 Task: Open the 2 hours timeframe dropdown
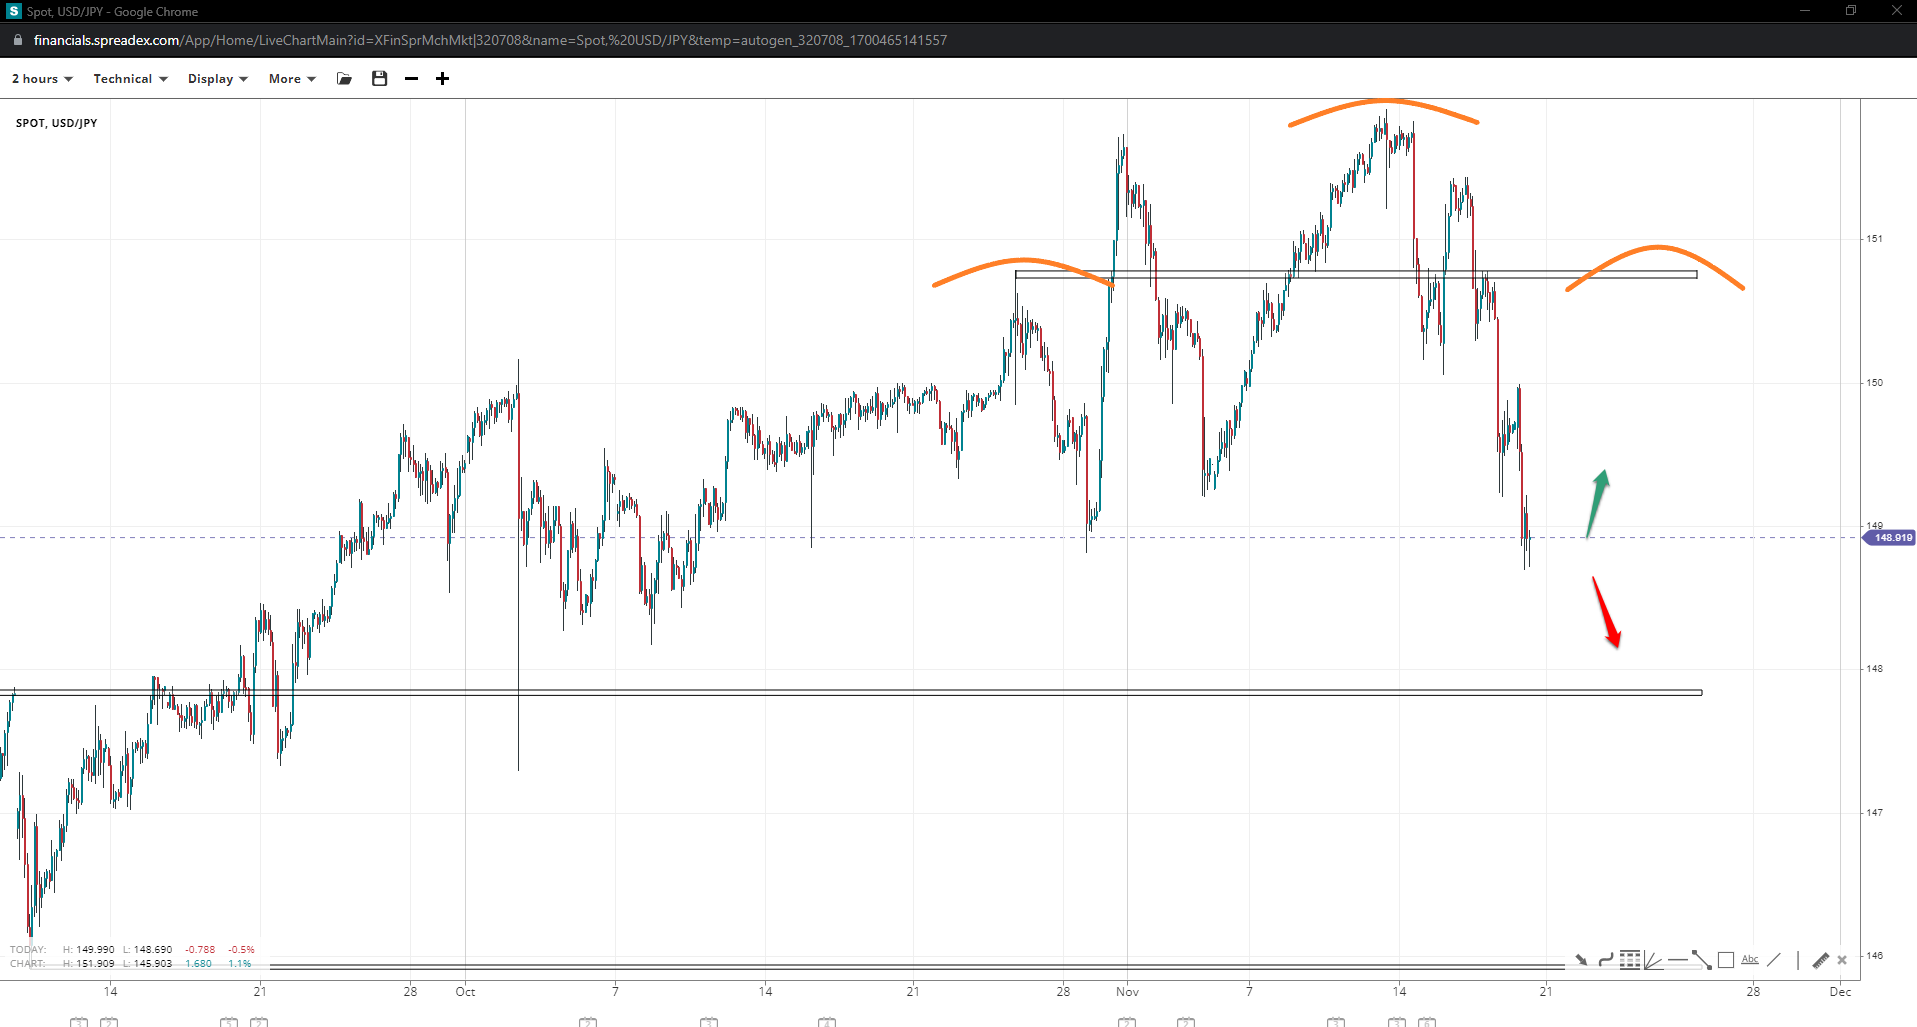42,79
